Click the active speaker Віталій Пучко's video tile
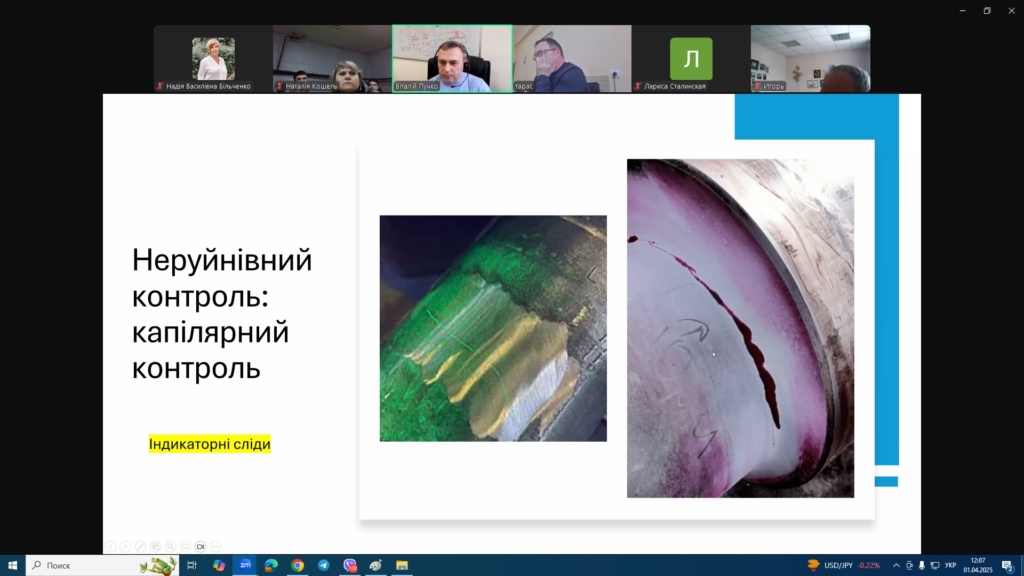The width and height of the screenshot is (1024, 576). [452, 59]
